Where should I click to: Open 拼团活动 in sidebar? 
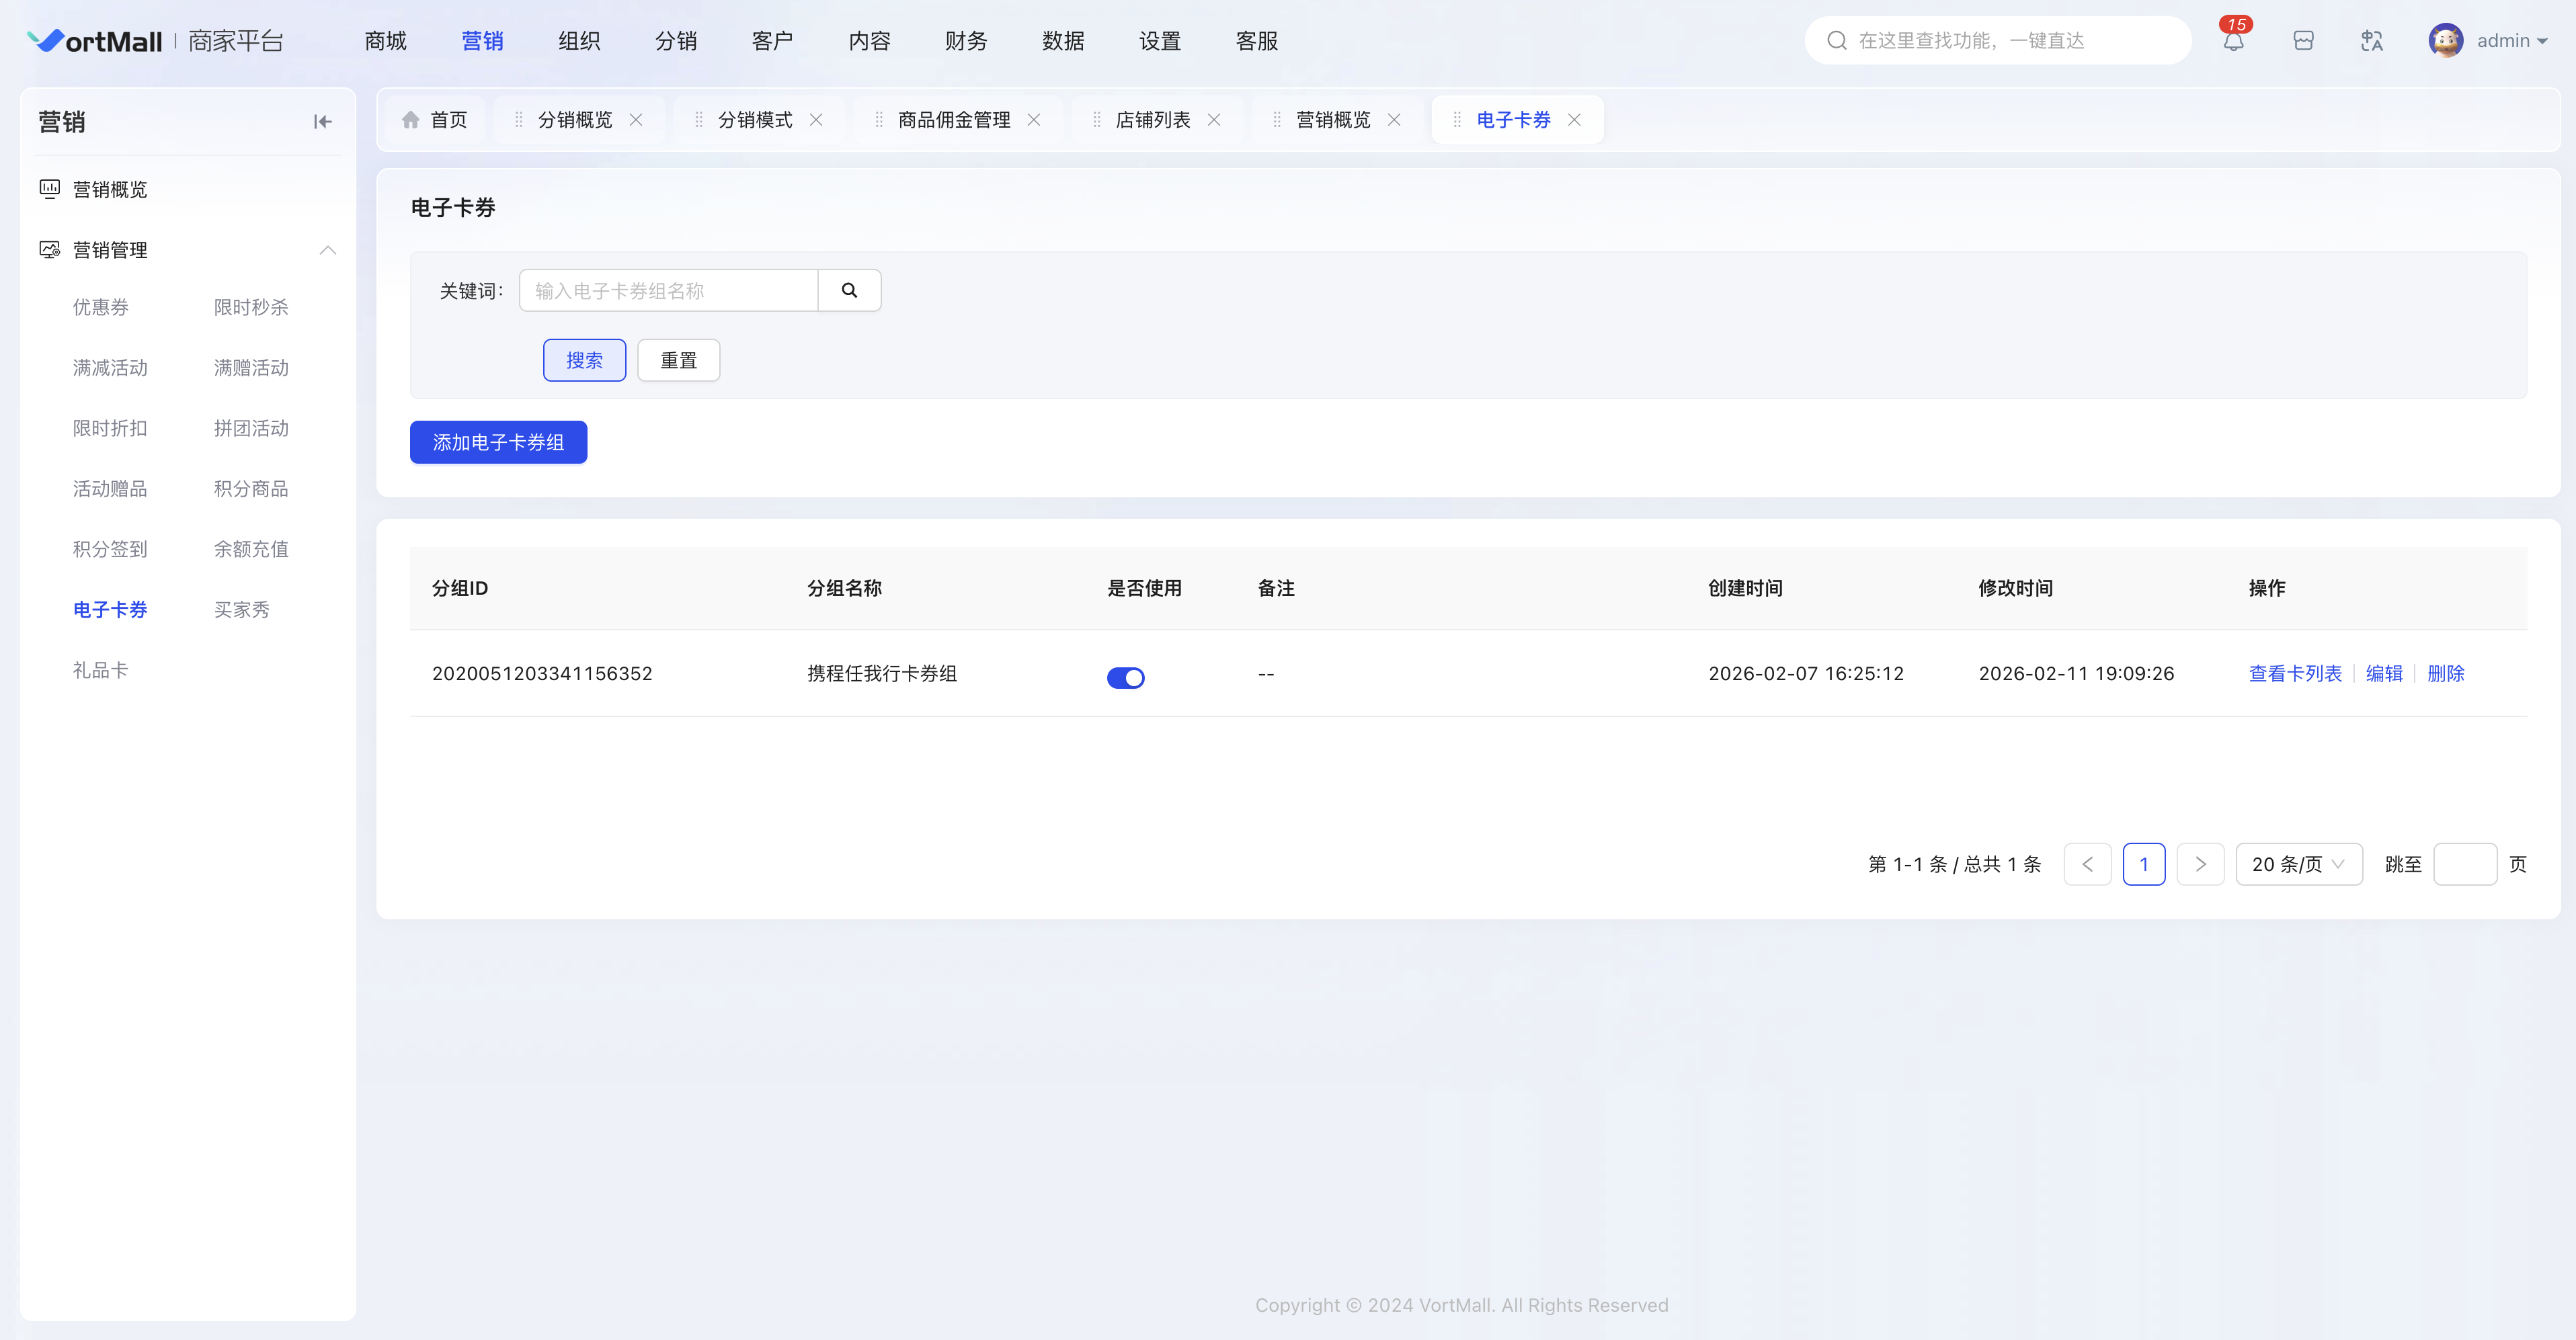[251, 429]
